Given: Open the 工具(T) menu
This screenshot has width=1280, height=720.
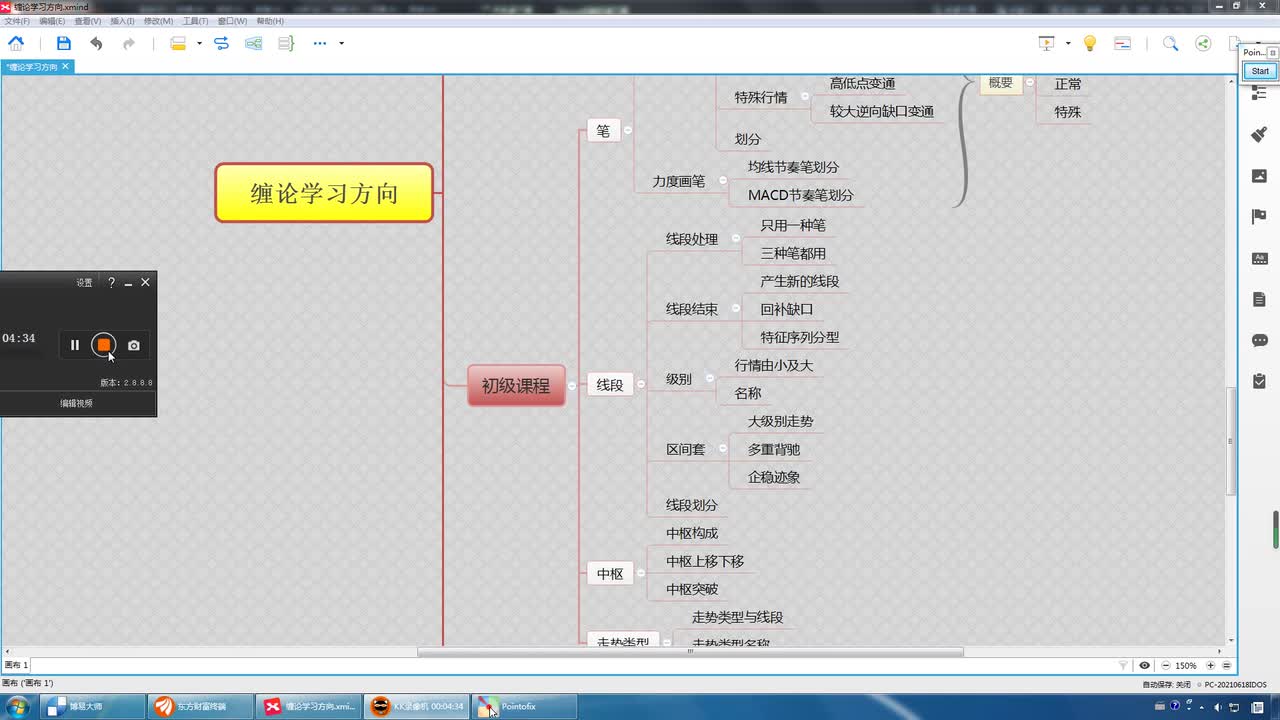Looking at the screenshot, I should (x=195, y=21).
